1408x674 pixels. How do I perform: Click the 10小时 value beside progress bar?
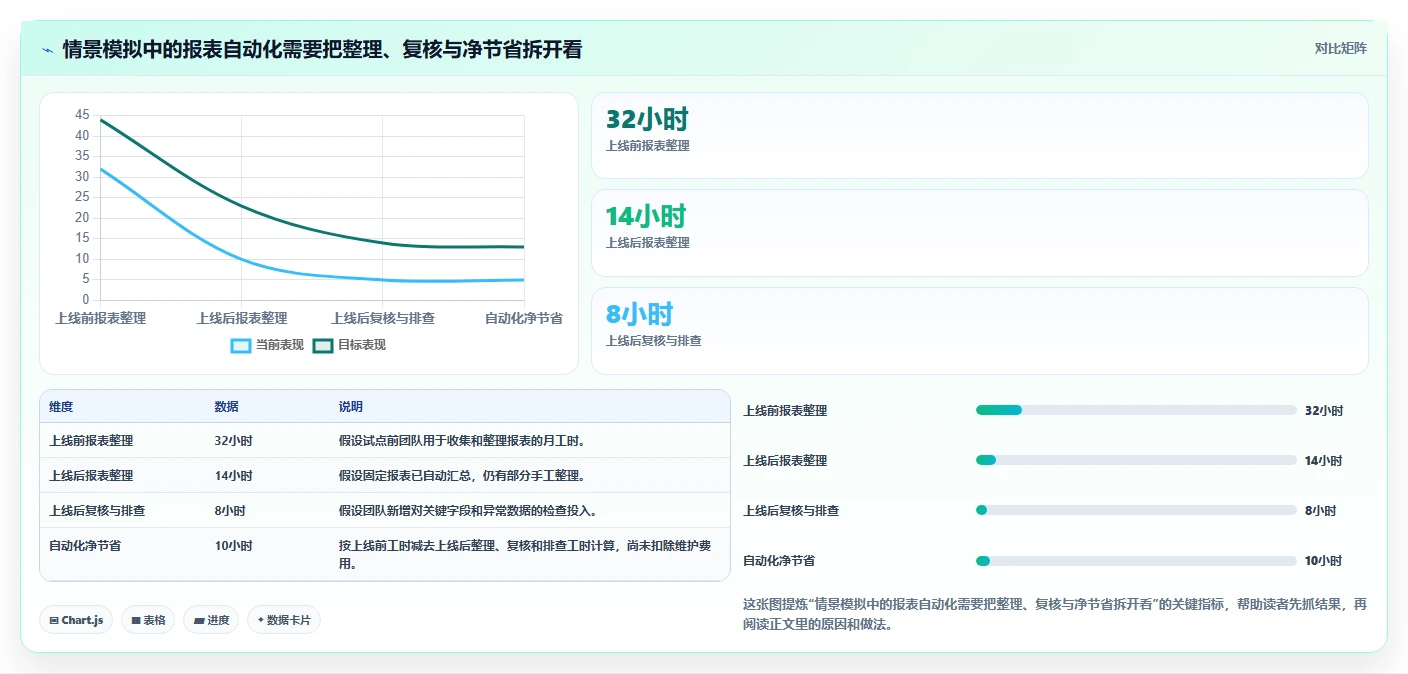(x=1323, y=560)
